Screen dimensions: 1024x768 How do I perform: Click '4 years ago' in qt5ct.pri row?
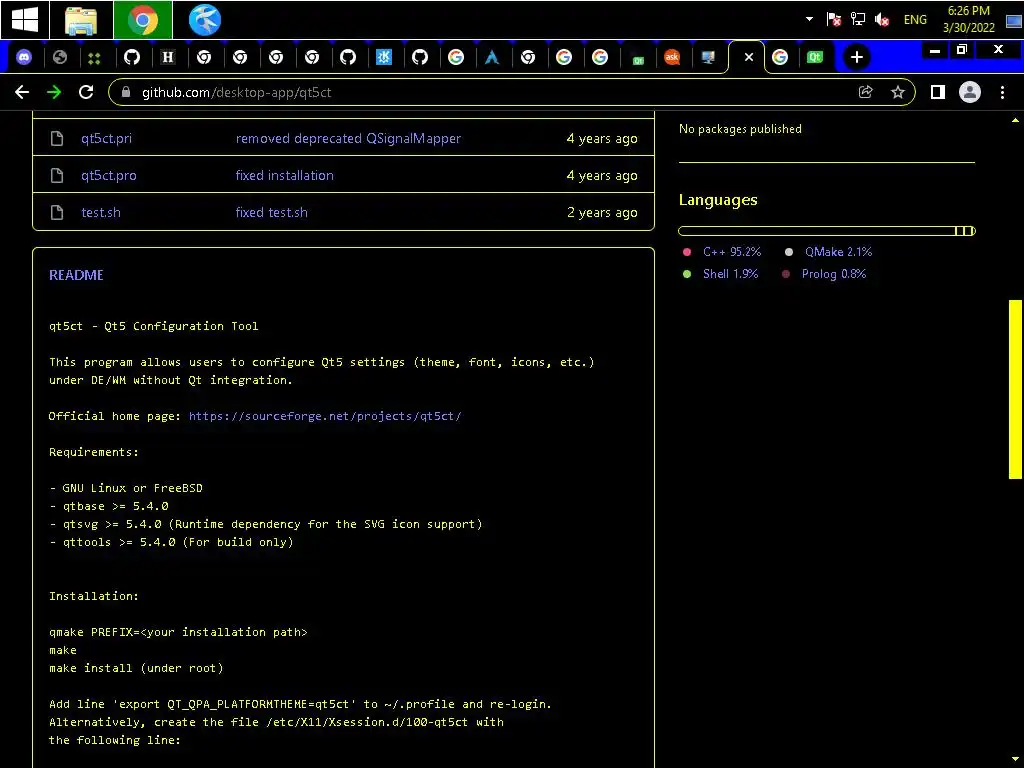pos(601,138)
